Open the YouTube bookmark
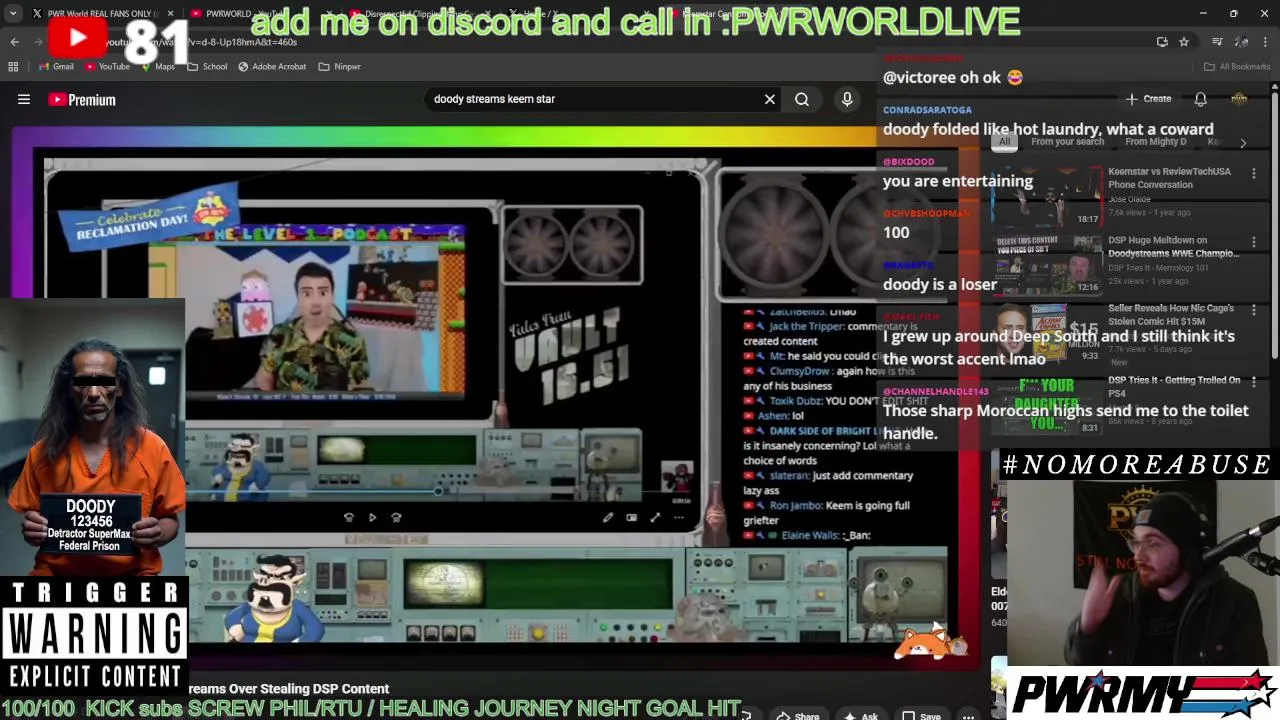Image resolution: width=1280 pixels, height=720 pixels. click(x=107, y=67)
